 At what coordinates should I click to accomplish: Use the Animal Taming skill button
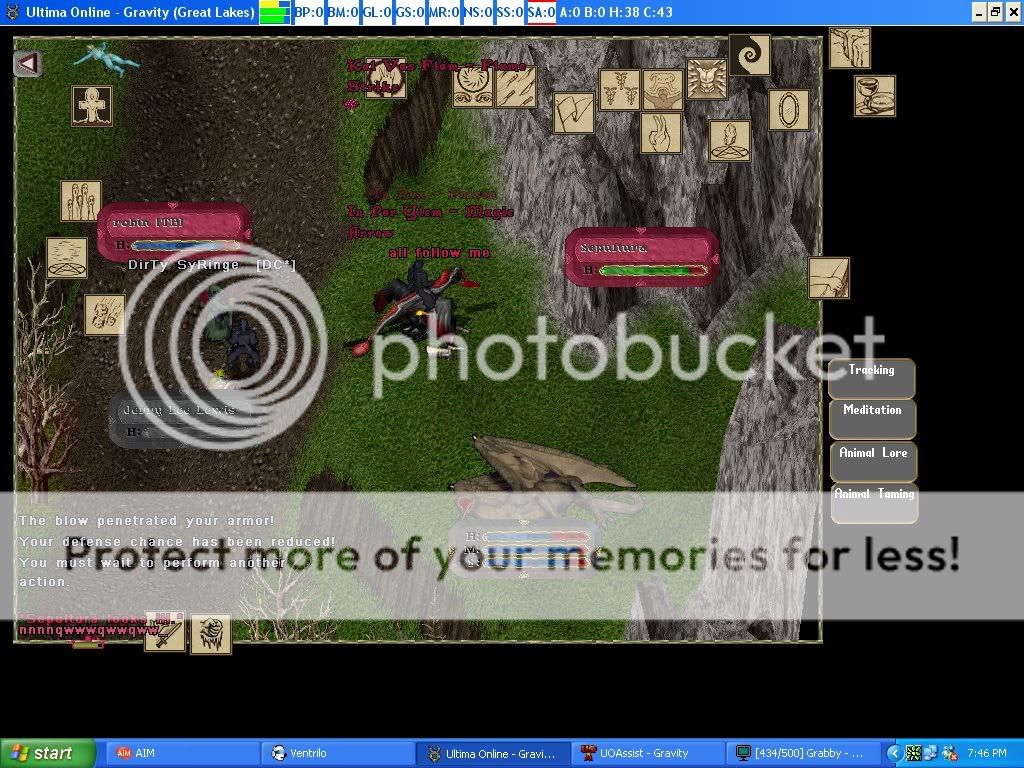[874, 504]
